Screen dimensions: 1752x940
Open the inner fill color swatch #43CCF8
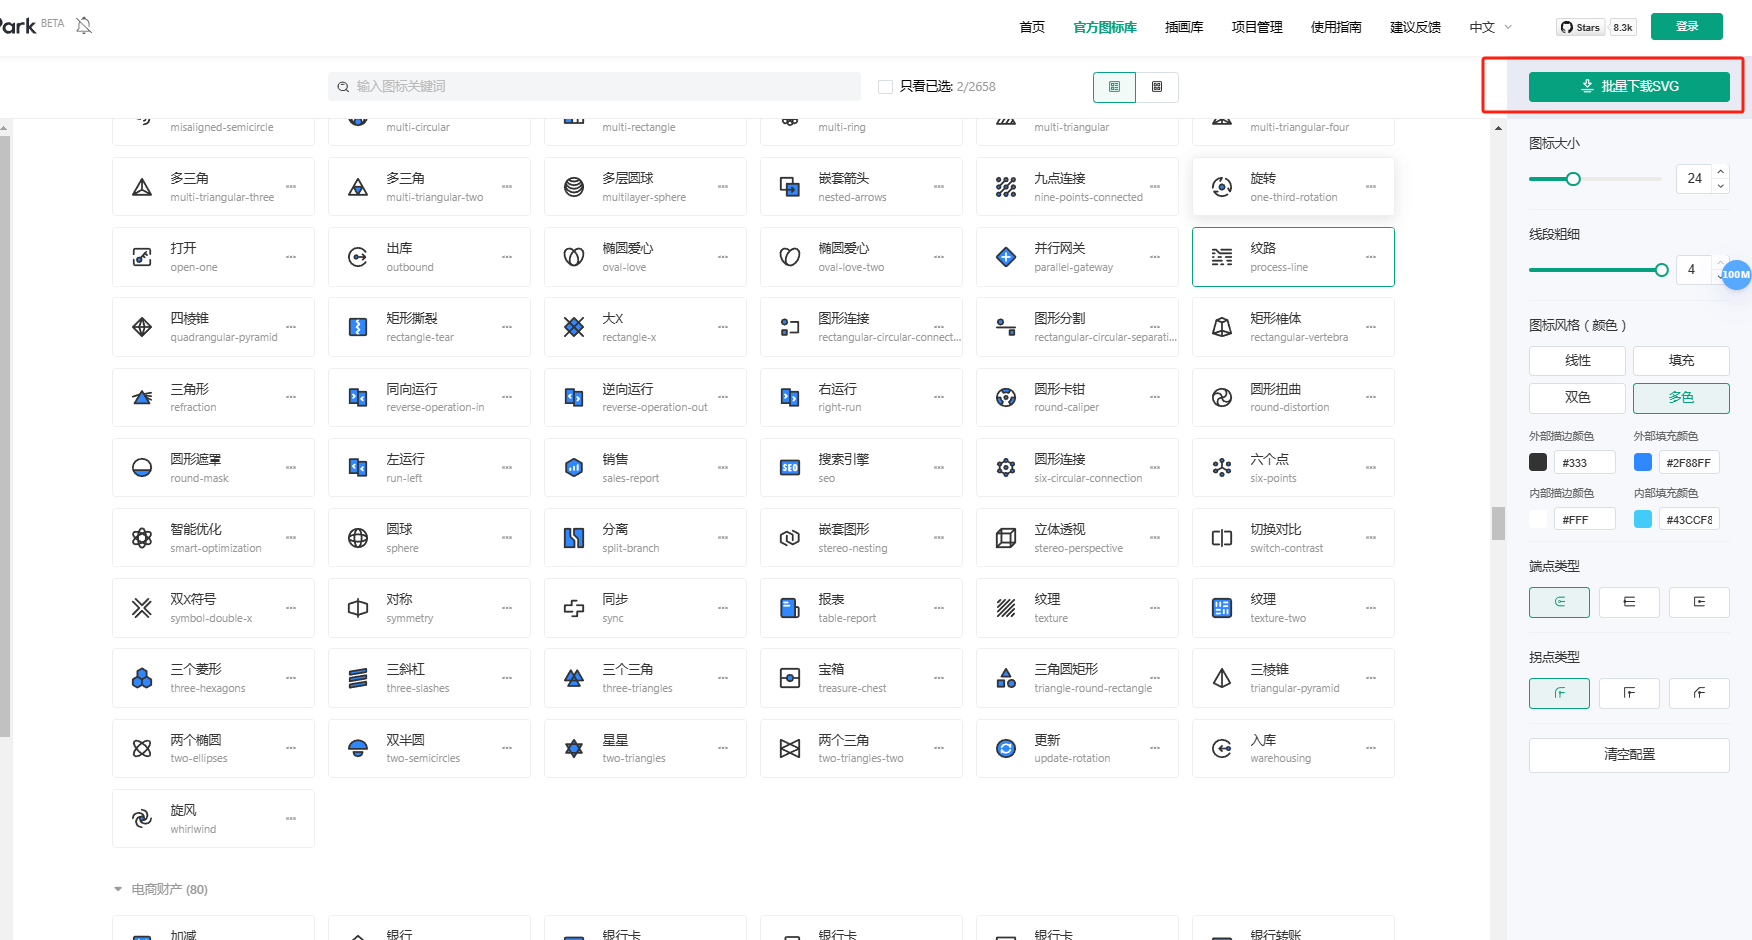tap(1643, 519)
